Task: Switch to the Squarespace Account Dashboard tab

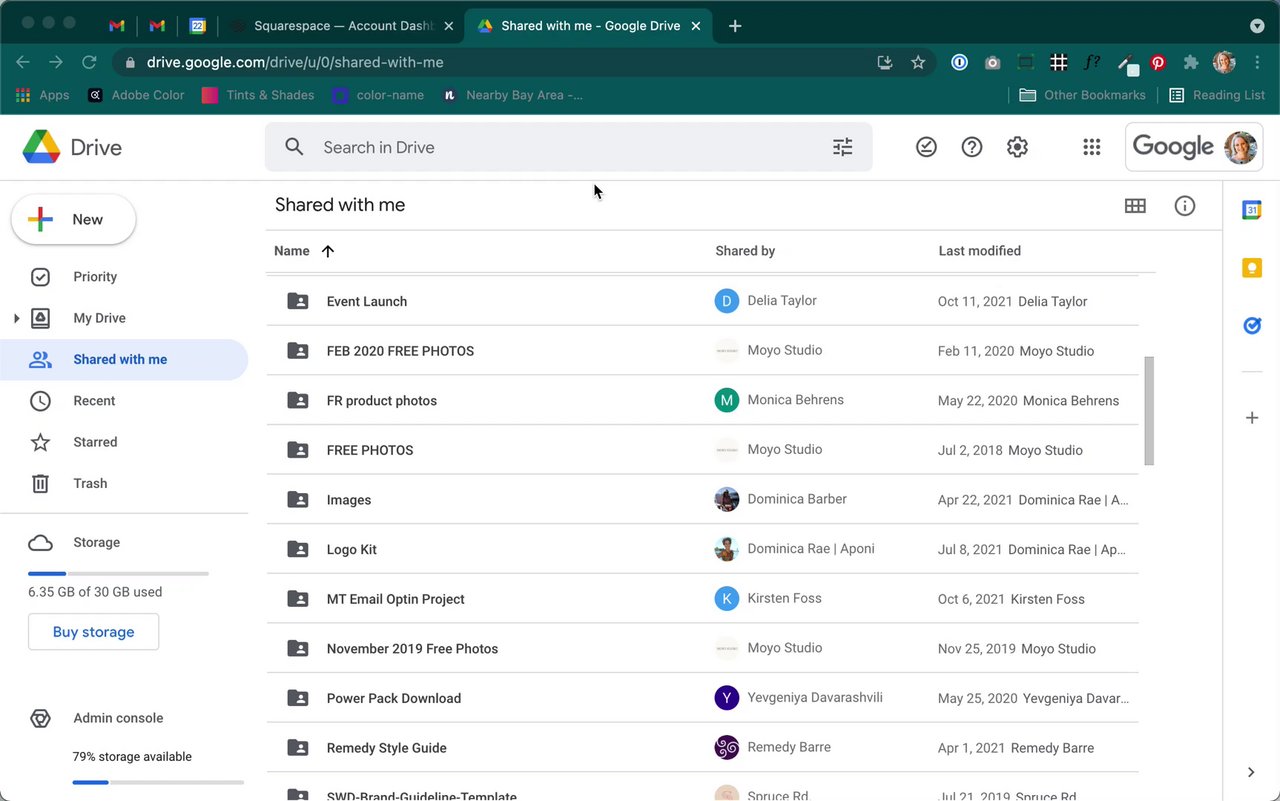Action: tap(342, 26)
